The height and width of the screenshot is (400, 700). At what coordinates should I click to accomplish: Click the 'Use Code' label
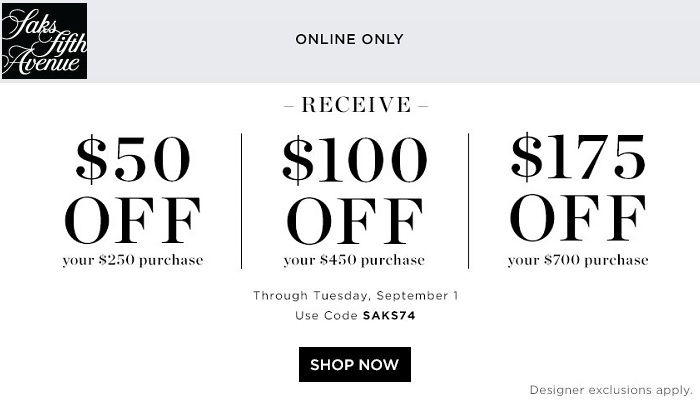[x=326, y=315]
